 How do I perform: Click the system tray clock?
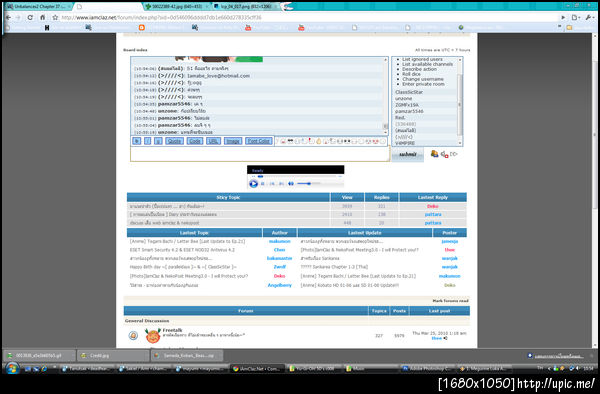[x=588, y=368]
